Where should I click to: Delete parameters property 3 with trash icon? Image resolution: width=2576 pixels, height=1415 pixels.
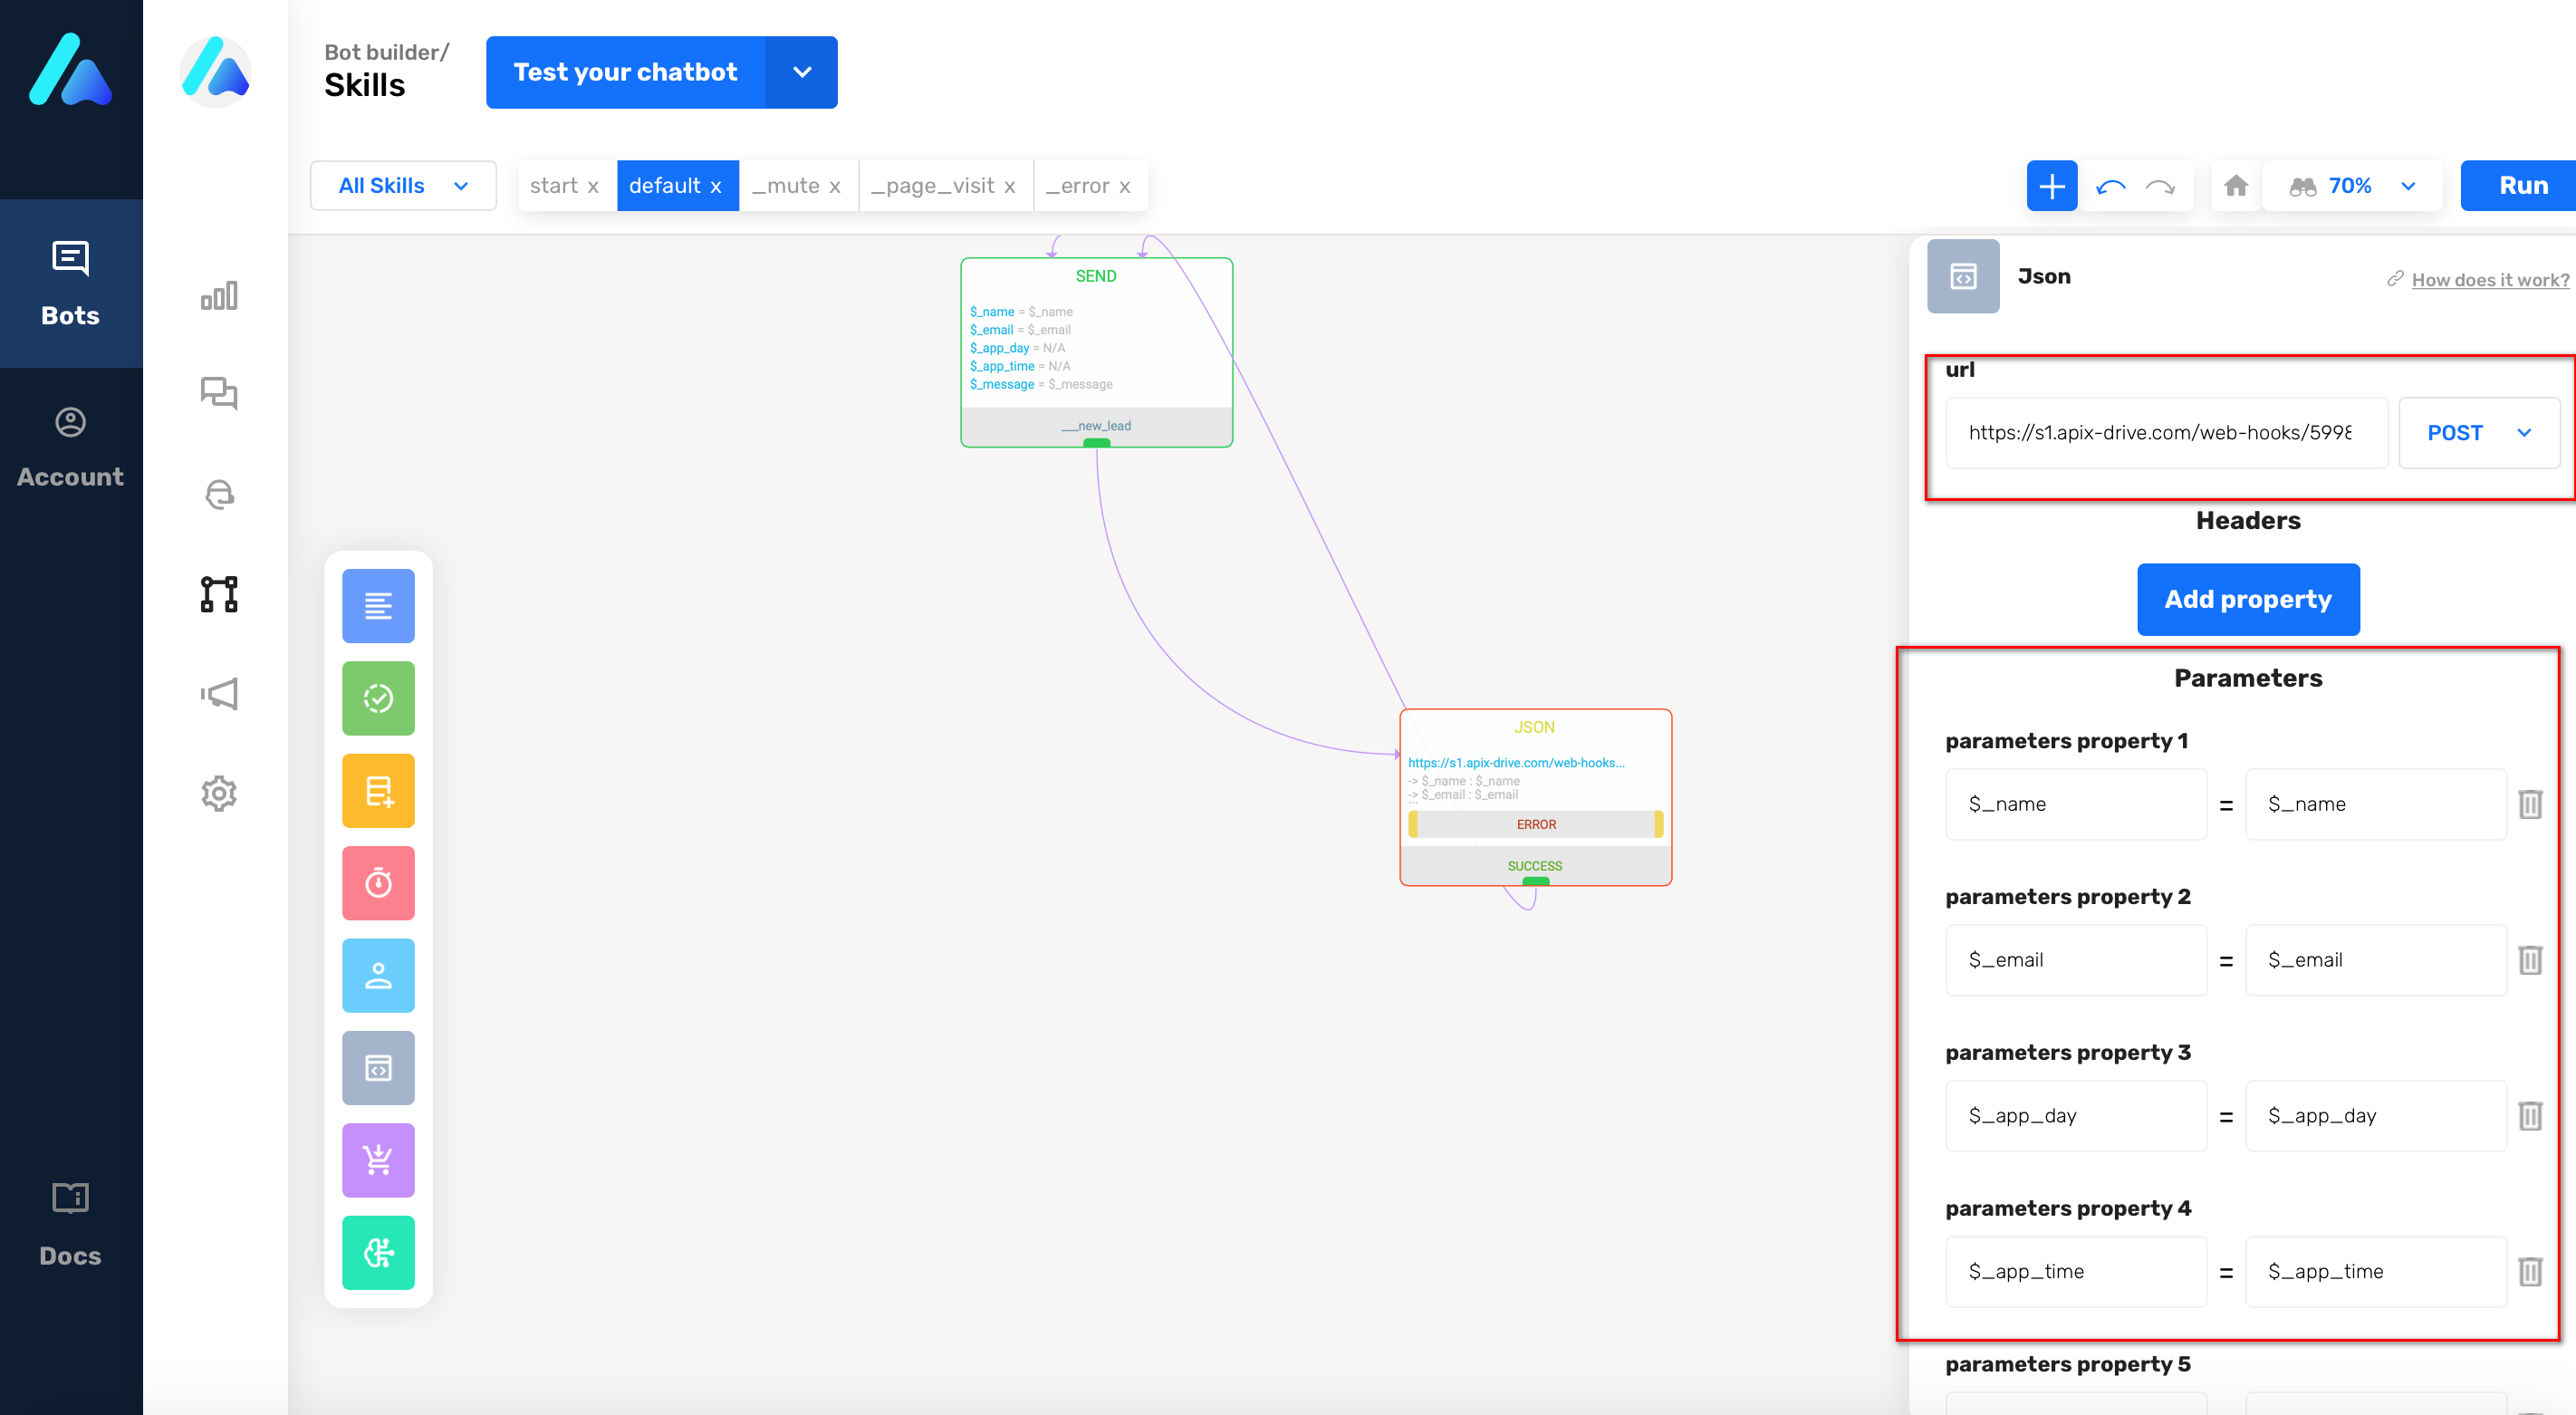[2530, 1116]
